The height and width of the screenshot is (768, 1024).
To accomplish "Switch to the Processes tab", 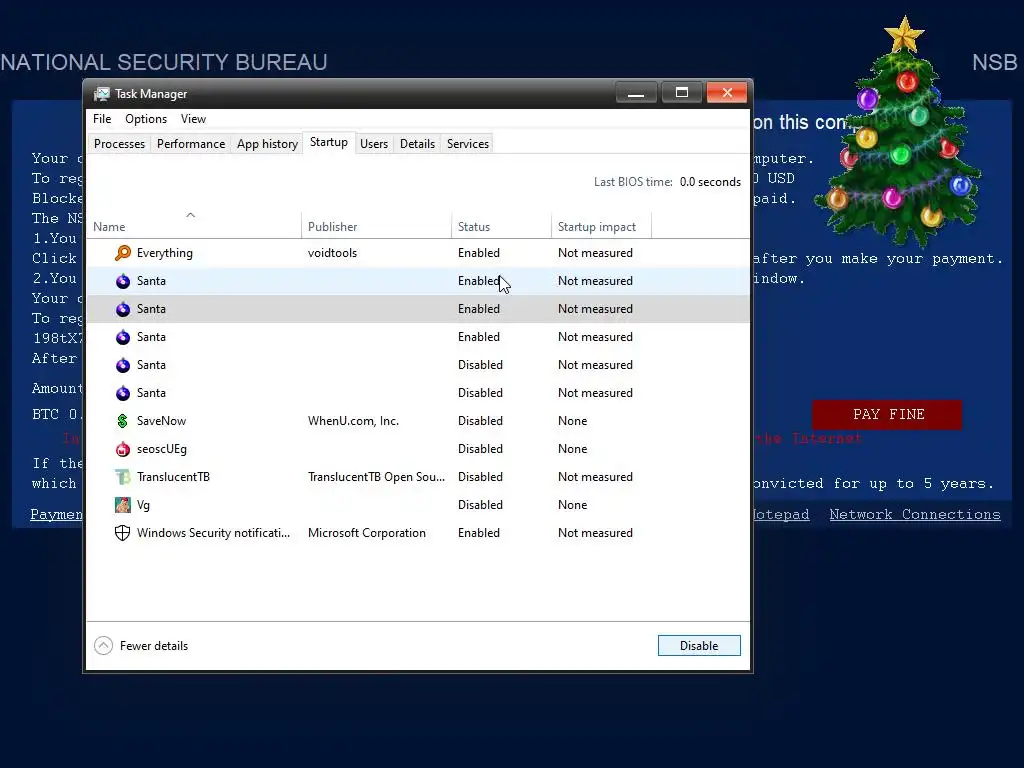I will (x=120, y=144).
